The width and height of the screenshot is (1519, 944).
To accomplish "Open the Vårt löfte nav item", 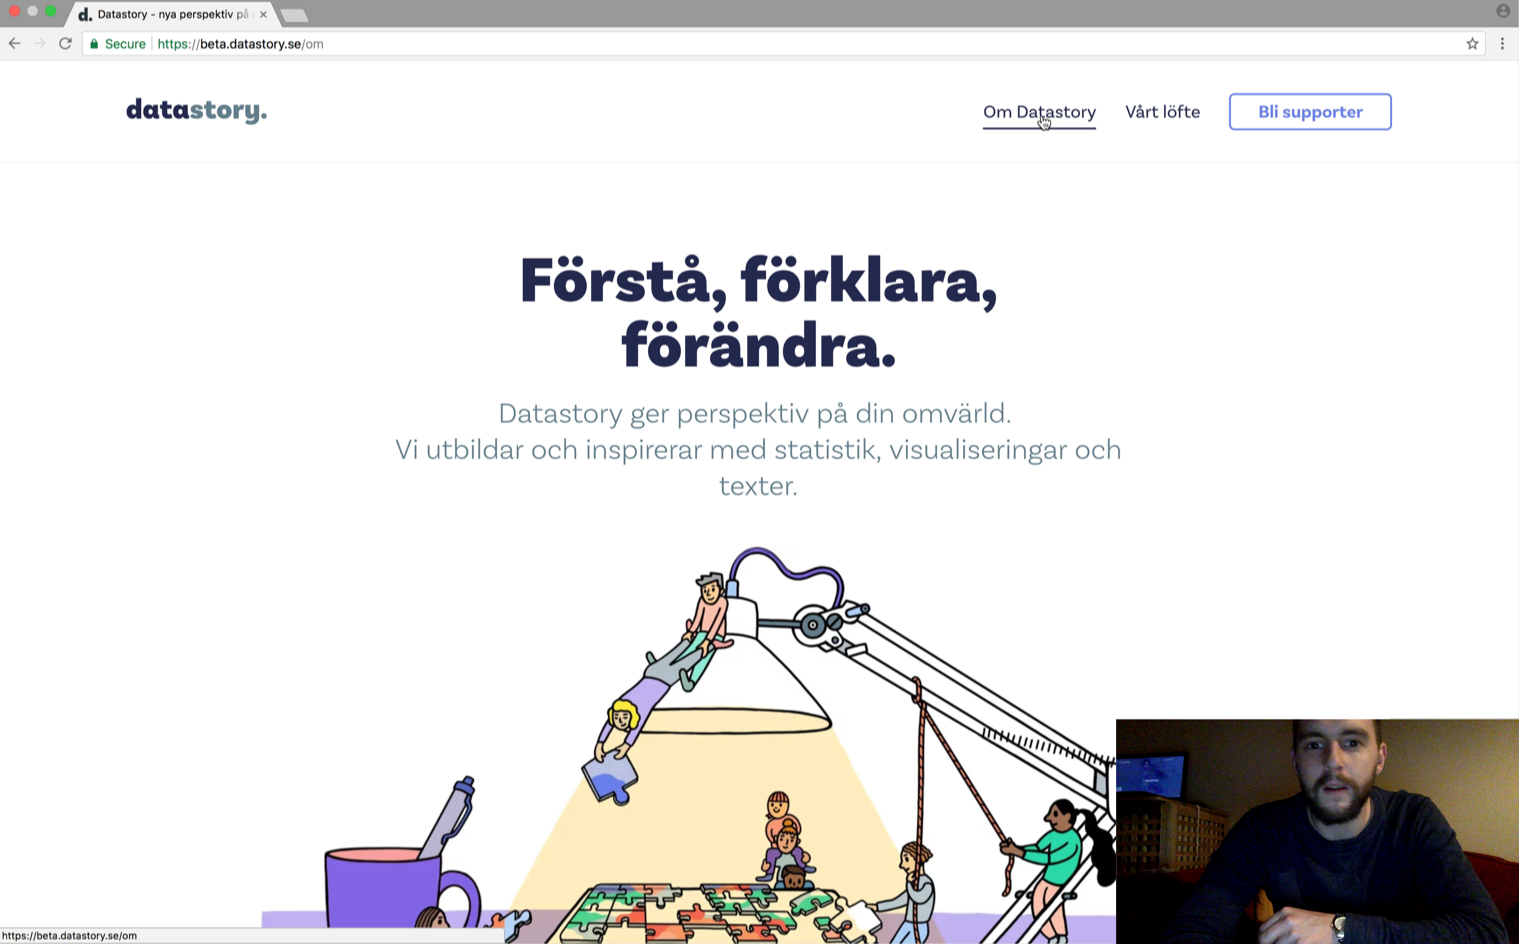I will pyautogui.click(x=1162, y=112).
